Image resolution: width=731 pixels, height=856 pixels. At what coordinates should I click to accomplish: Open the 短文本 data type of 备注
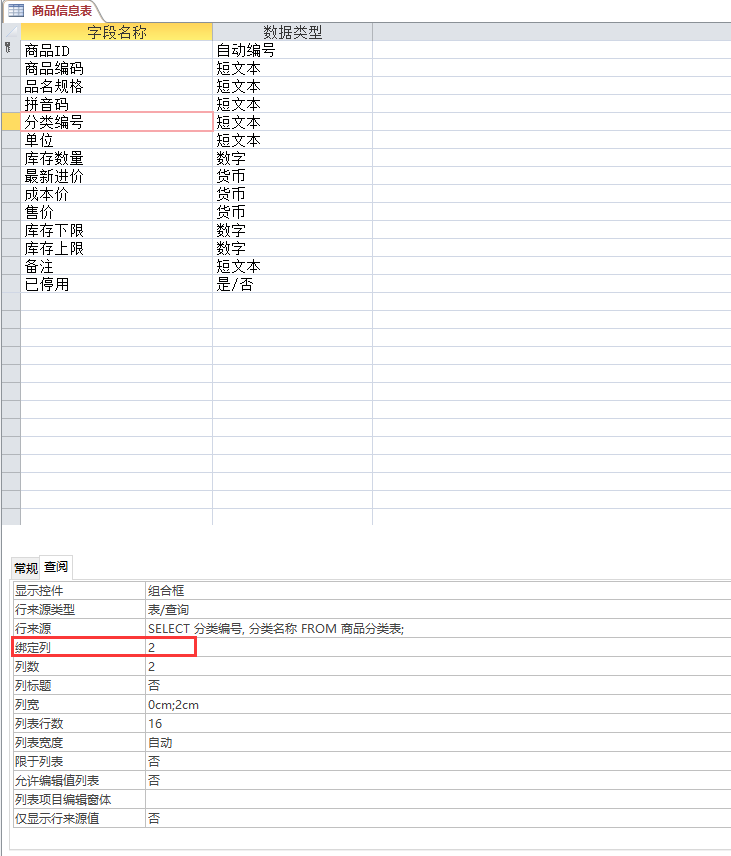[292, 266]
